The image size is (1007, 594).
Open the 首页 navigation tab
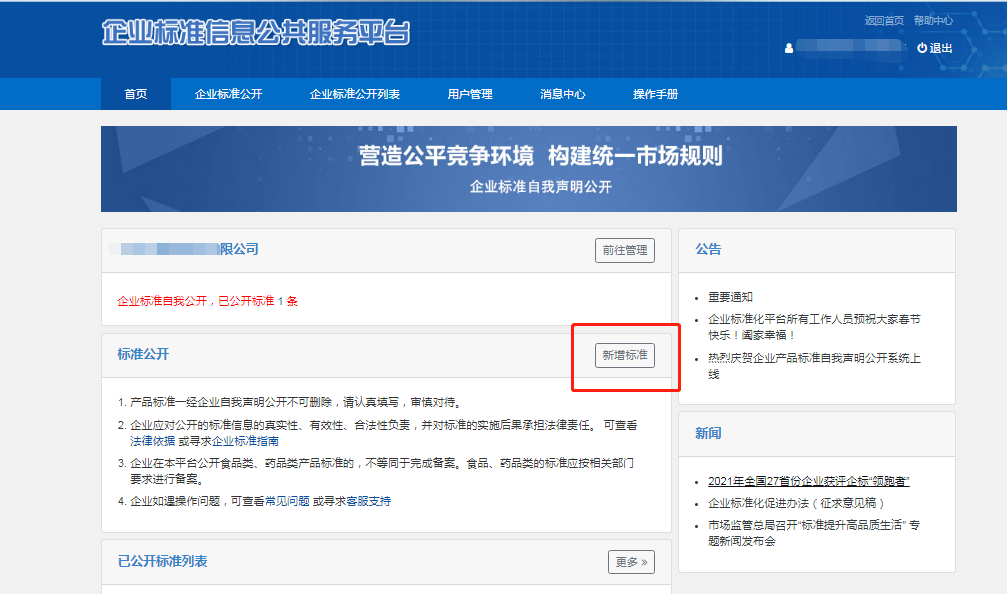pos(135,94)
